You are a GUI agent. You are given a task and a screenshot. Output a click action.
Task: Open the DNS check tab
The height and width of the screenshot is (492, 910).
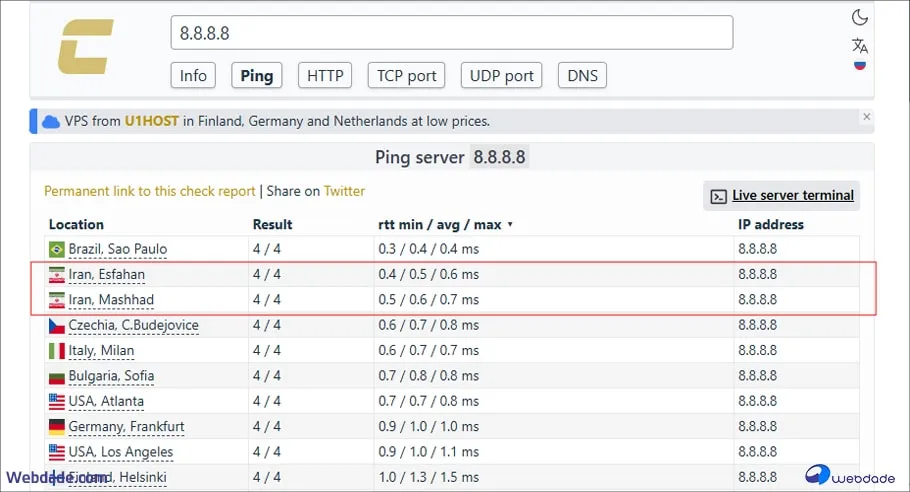pos(582,75)
